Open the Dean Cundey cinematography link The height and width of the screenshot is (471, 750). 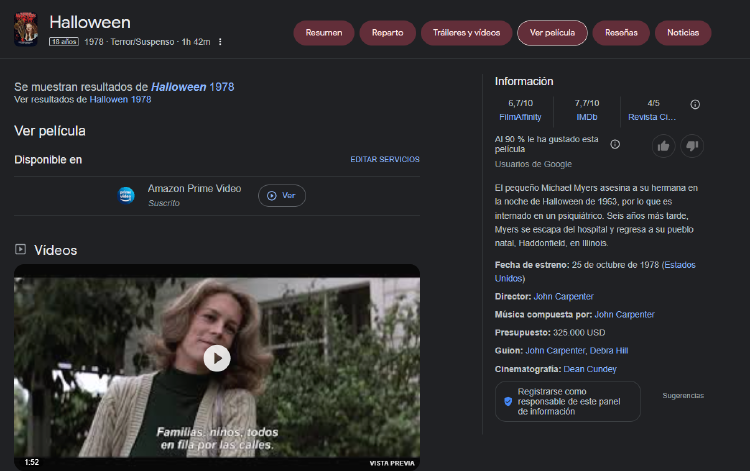pyautogui.click(x=590, y=369)
